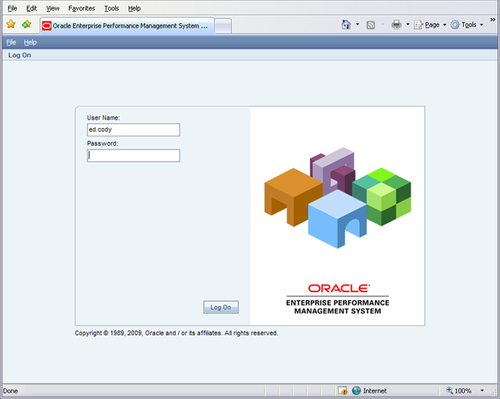
Task: Click the security shield status bar icon
Action: (x=343, y=390)
